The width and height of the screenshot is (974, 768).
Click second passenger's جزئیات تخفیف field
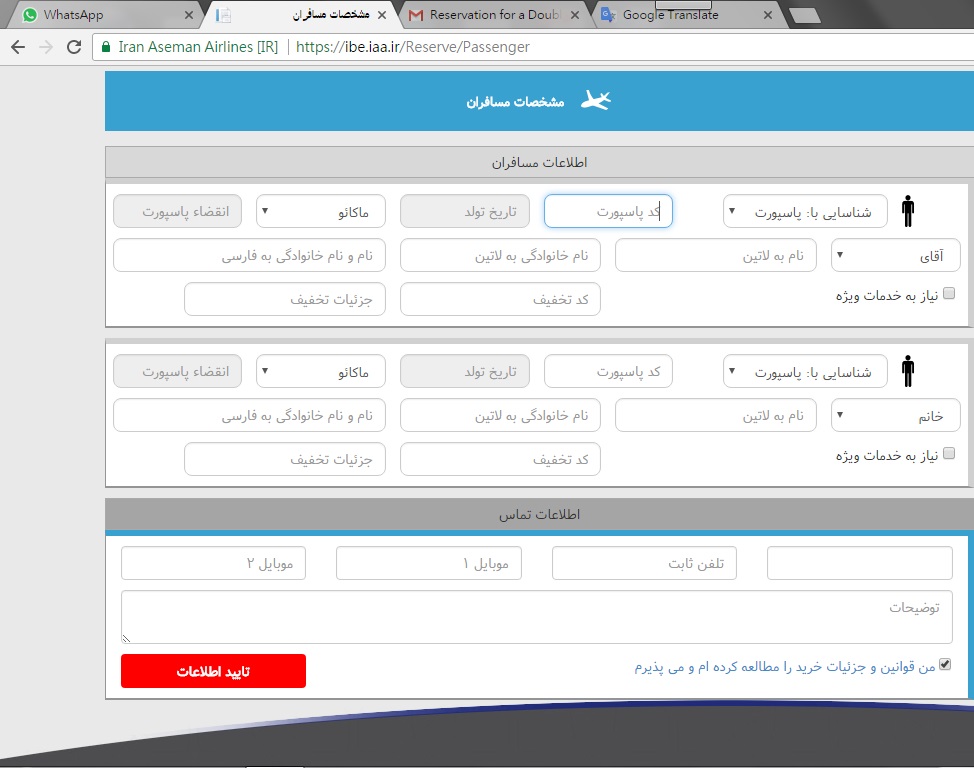pyautogui.click(x=284, y=459)
